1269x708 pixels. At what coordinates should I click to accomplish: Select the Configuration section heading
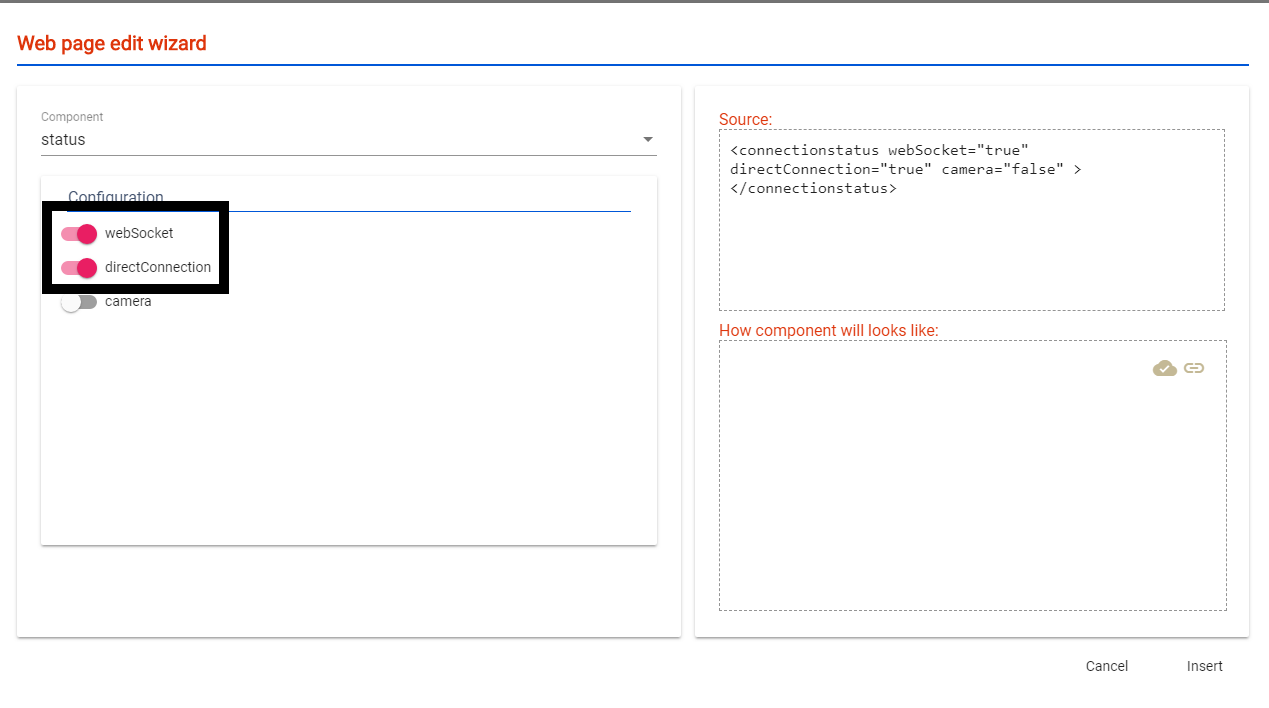tap(116, 197)
